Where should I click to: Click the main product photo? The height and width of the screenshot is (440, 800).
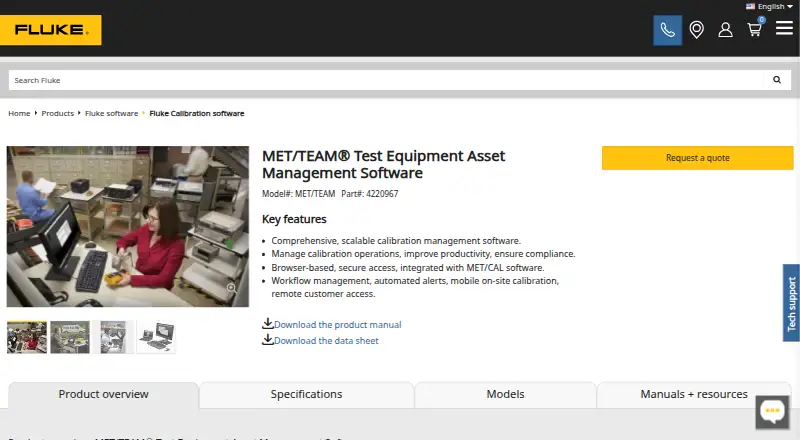[x=128, y=227]
